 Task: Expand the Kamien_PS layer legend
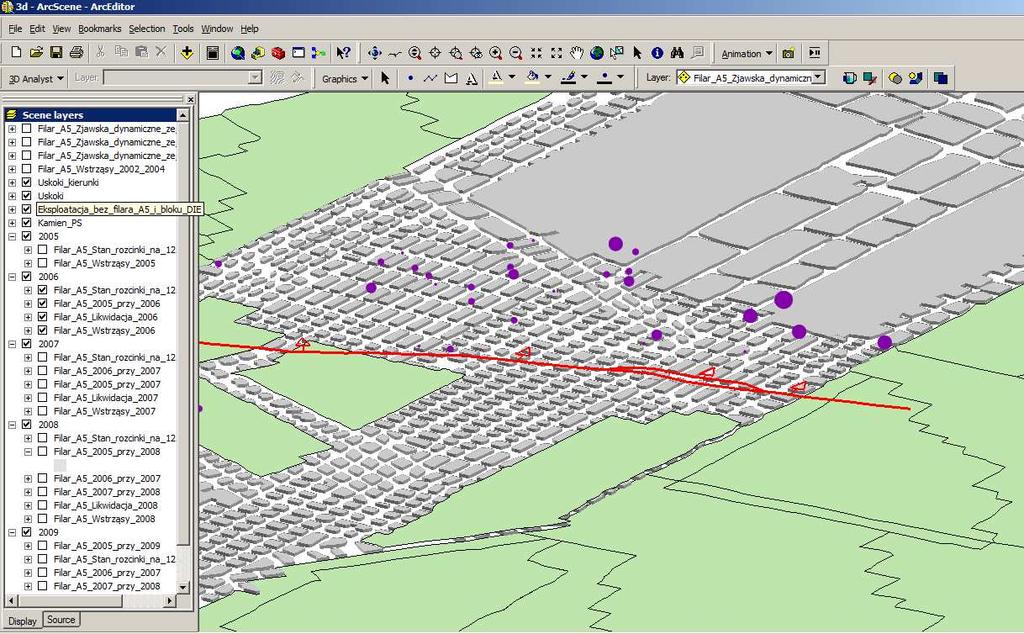(12, 223)
